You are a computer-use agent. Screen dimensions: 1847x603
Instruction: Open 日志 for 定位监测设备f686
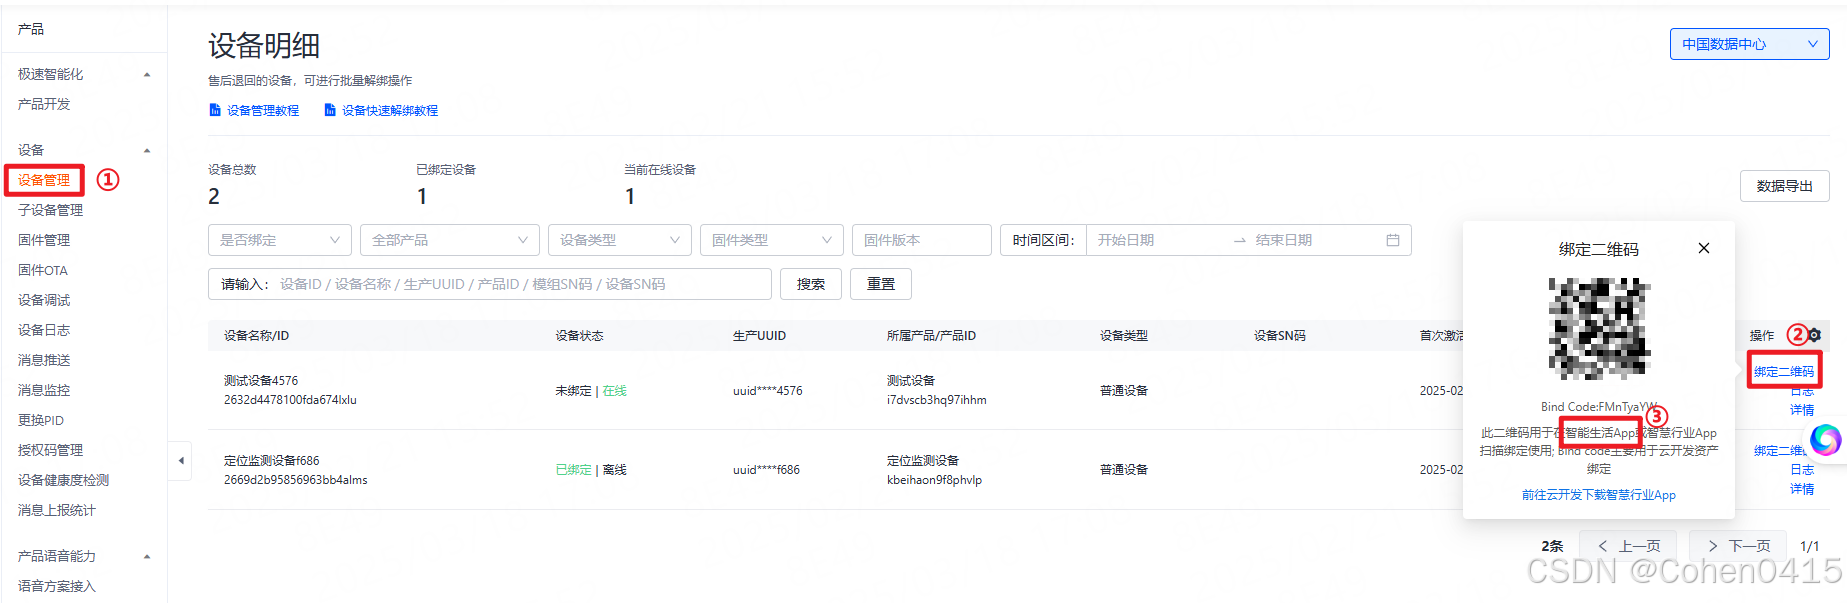coord(1802,470)
